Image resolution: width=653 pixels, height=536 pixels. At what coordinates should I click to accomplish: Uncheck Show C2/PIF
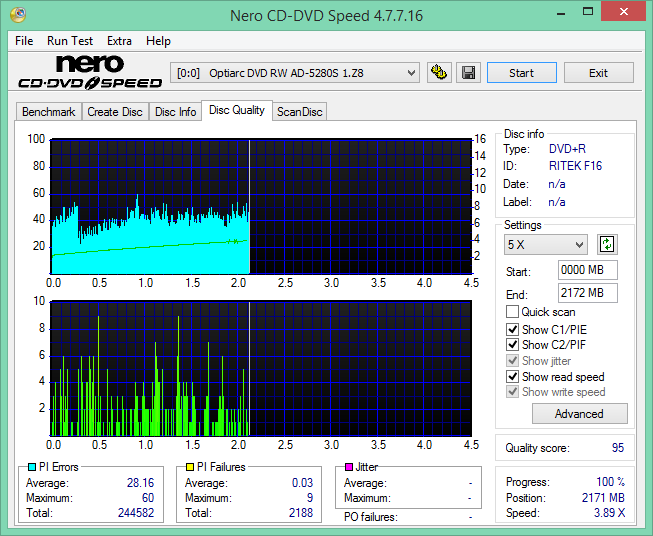point(512,345)
